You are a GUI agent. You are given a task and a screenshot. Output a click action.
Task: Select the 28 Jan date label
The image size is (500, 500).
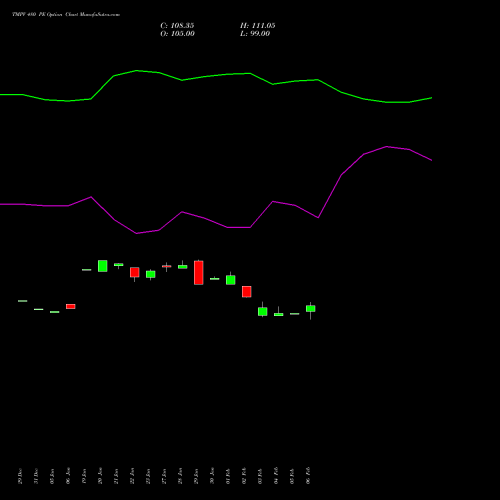(180, 476)
